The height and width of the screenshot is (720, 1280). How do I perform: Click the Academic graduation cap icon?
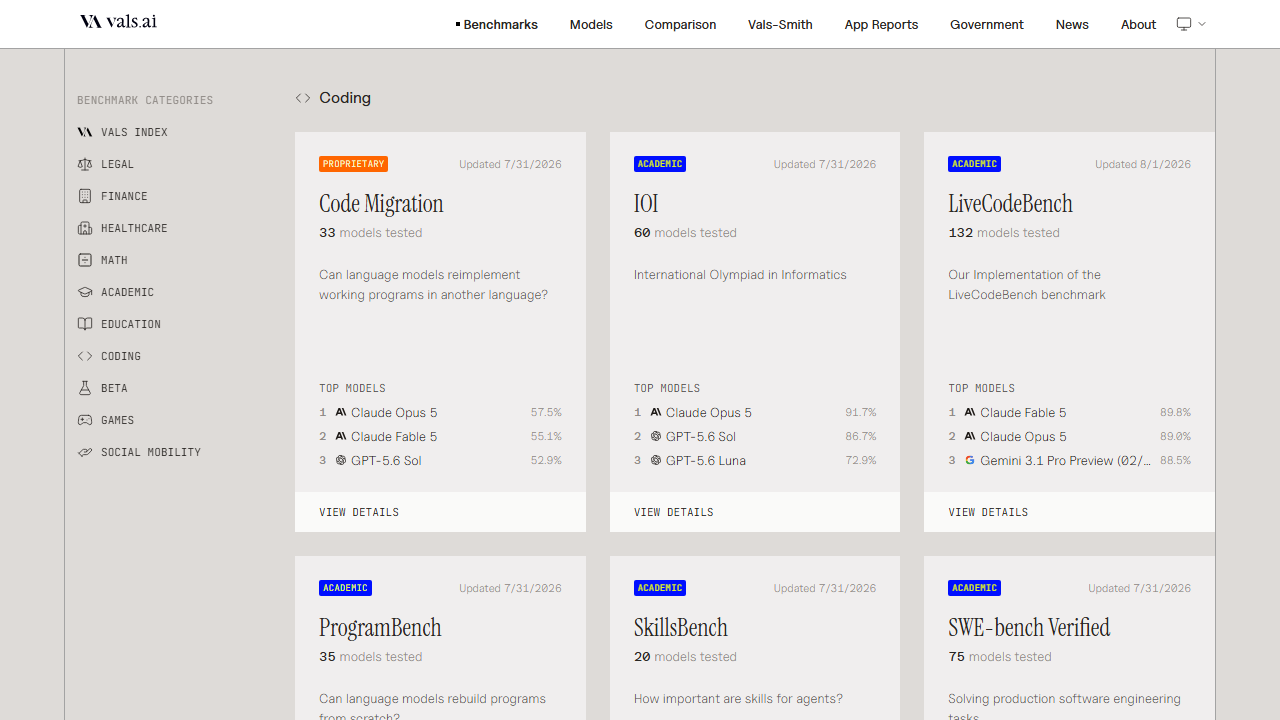tap(85, 292)
